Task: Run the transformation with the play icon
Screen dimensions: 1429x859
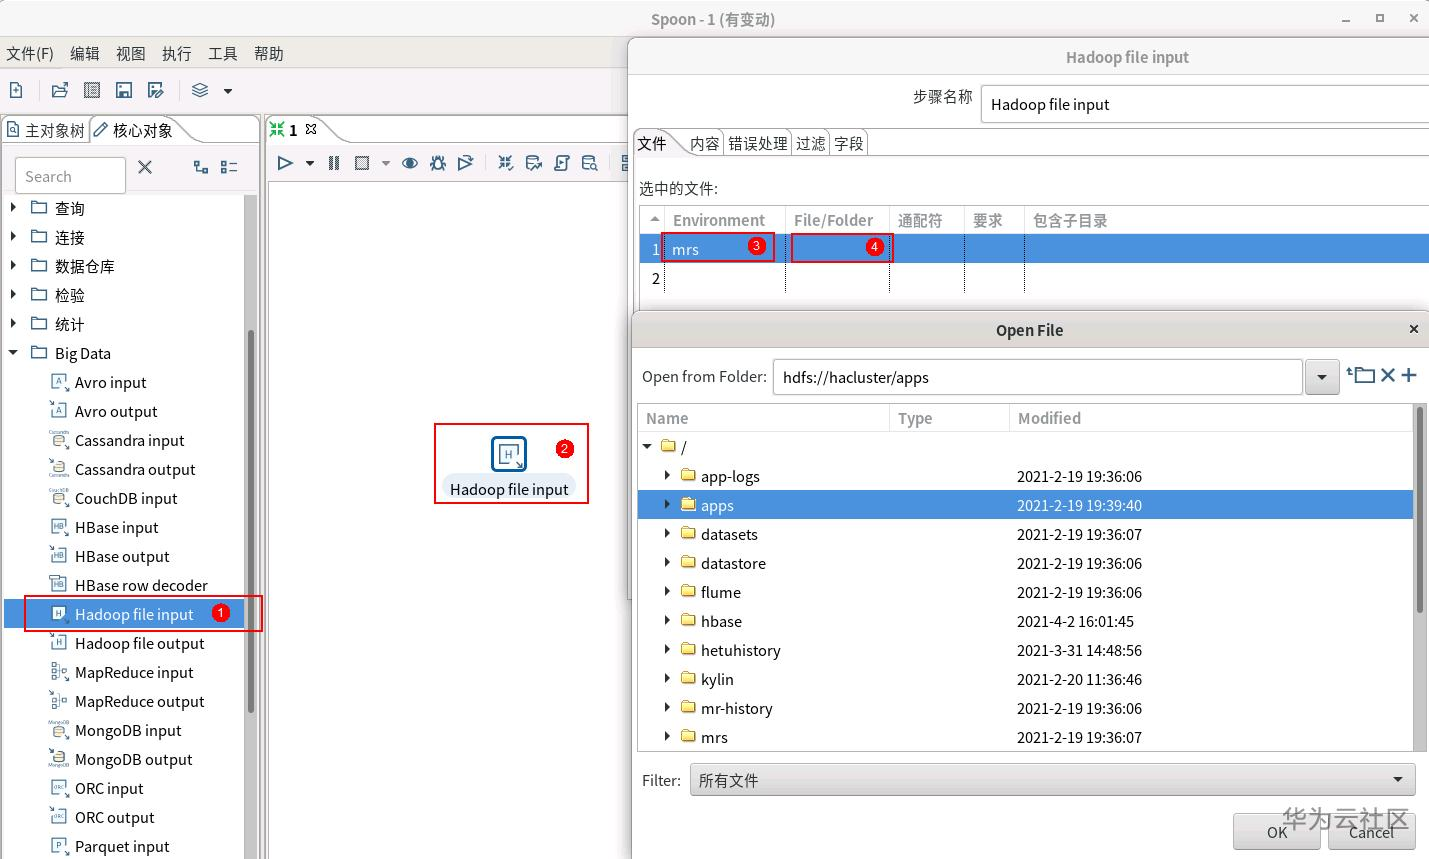Action: point(285,163)
